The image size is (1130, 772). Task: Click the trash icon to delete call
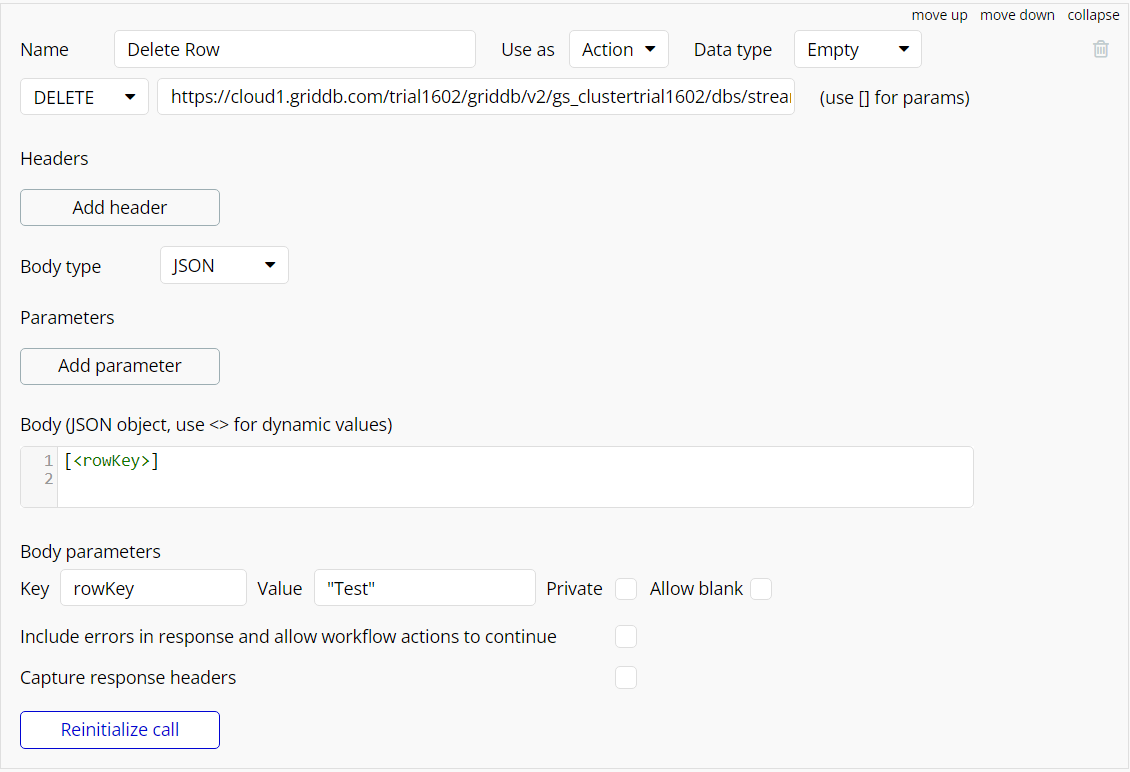tap(1100, 49)
